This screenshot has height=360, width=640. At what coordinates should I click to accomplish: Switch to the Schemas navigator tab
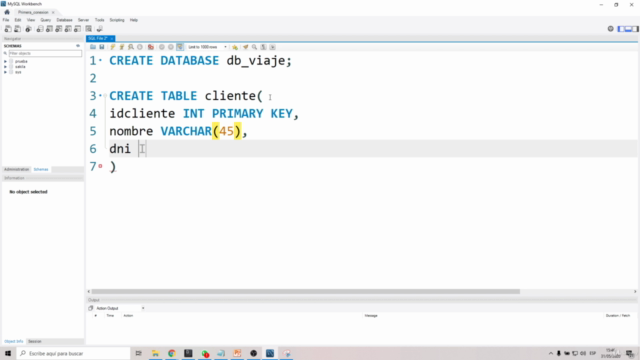[x=41, y=169]
